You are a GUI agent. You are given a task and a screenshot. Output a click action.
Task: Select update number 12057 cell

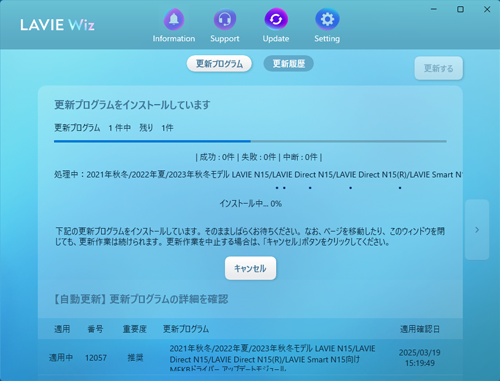(x=96, y=358)
